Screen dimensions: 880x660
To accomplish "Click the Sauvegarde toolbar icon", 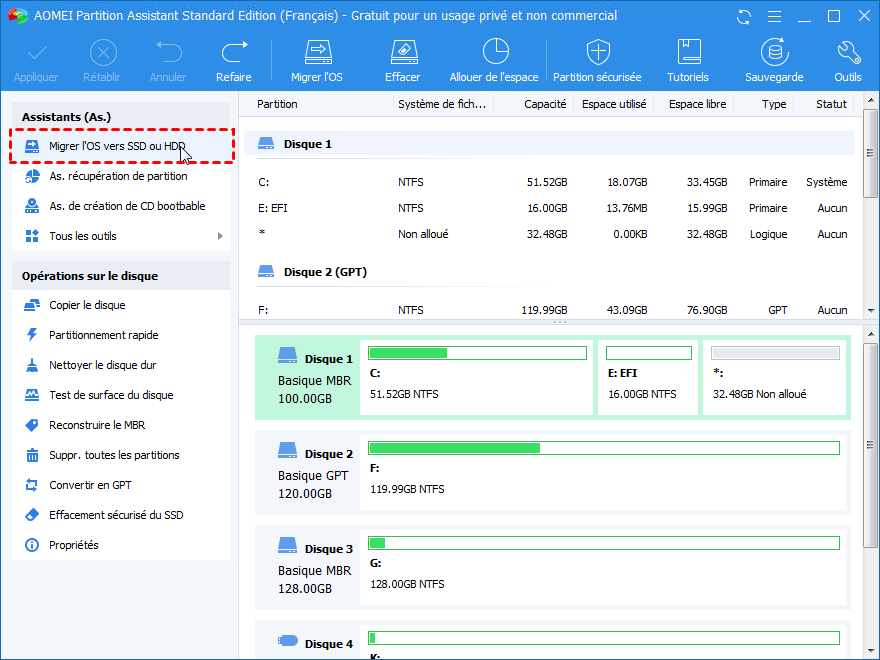I will [773, 60].
